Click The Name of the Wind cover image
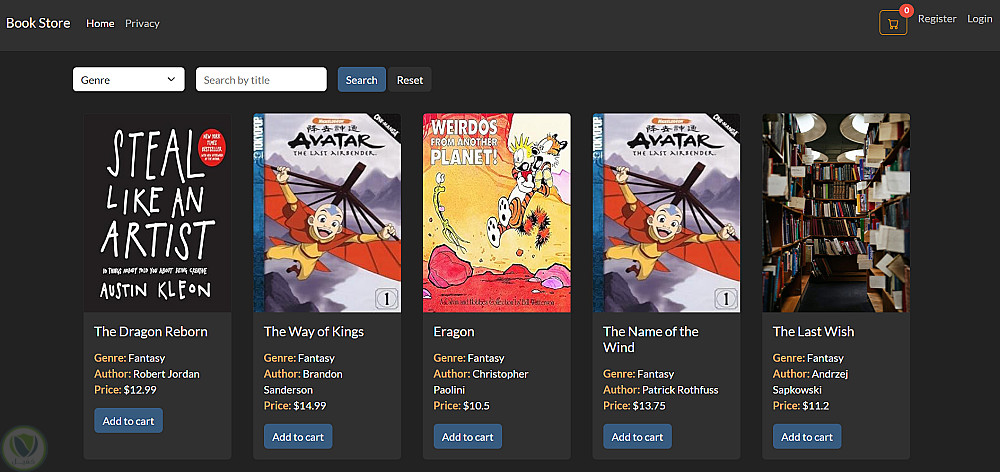This screenshot has width=1000, height=472. (666, 213)
